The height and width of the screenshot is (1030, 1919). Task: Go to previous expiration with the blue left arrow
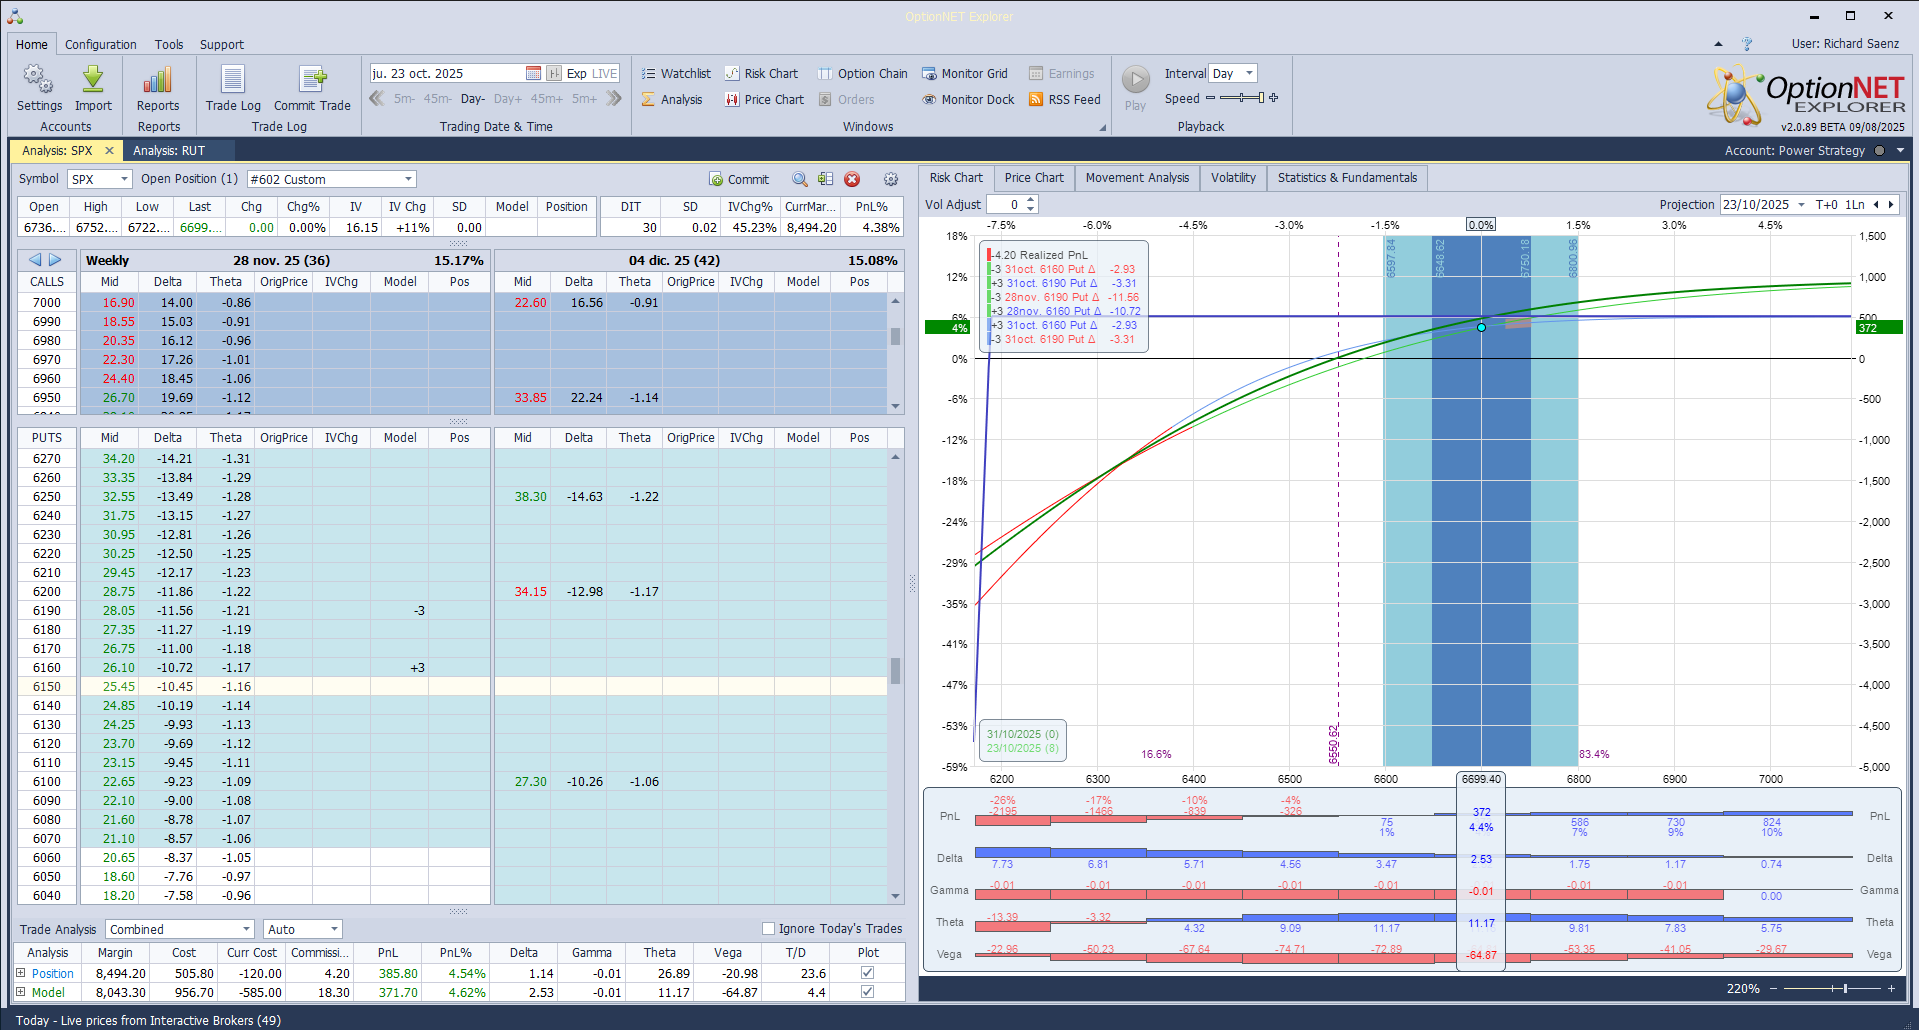[35, 260]
